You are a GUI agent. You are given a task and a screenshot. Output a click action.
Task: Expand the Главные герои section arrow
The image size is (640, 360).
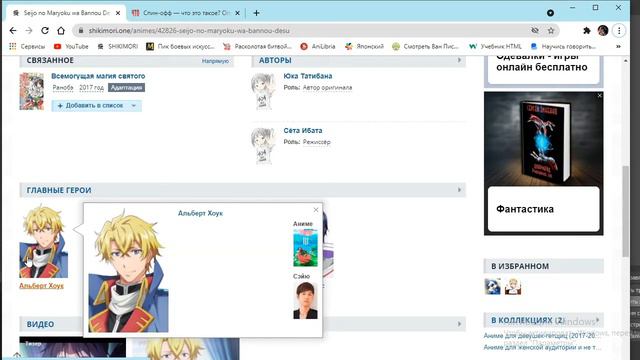[459, 190]
